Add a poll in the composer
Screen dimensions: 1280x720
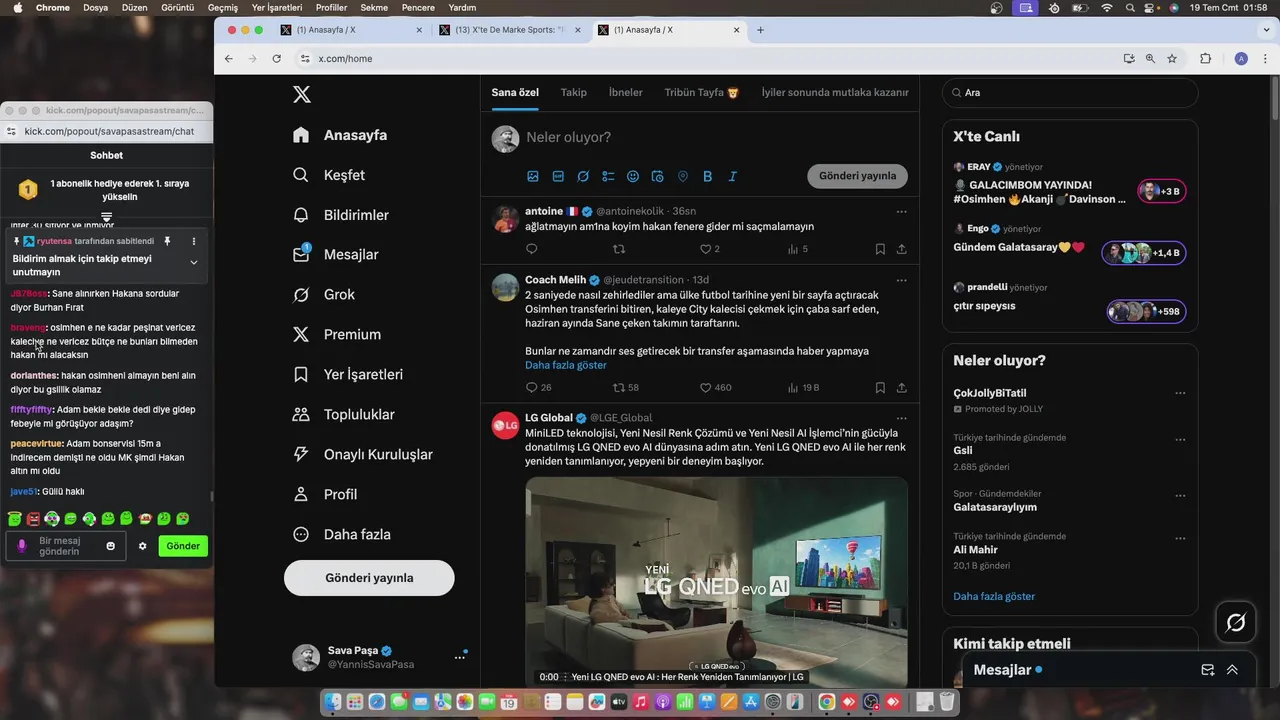[x=608, y=176]
